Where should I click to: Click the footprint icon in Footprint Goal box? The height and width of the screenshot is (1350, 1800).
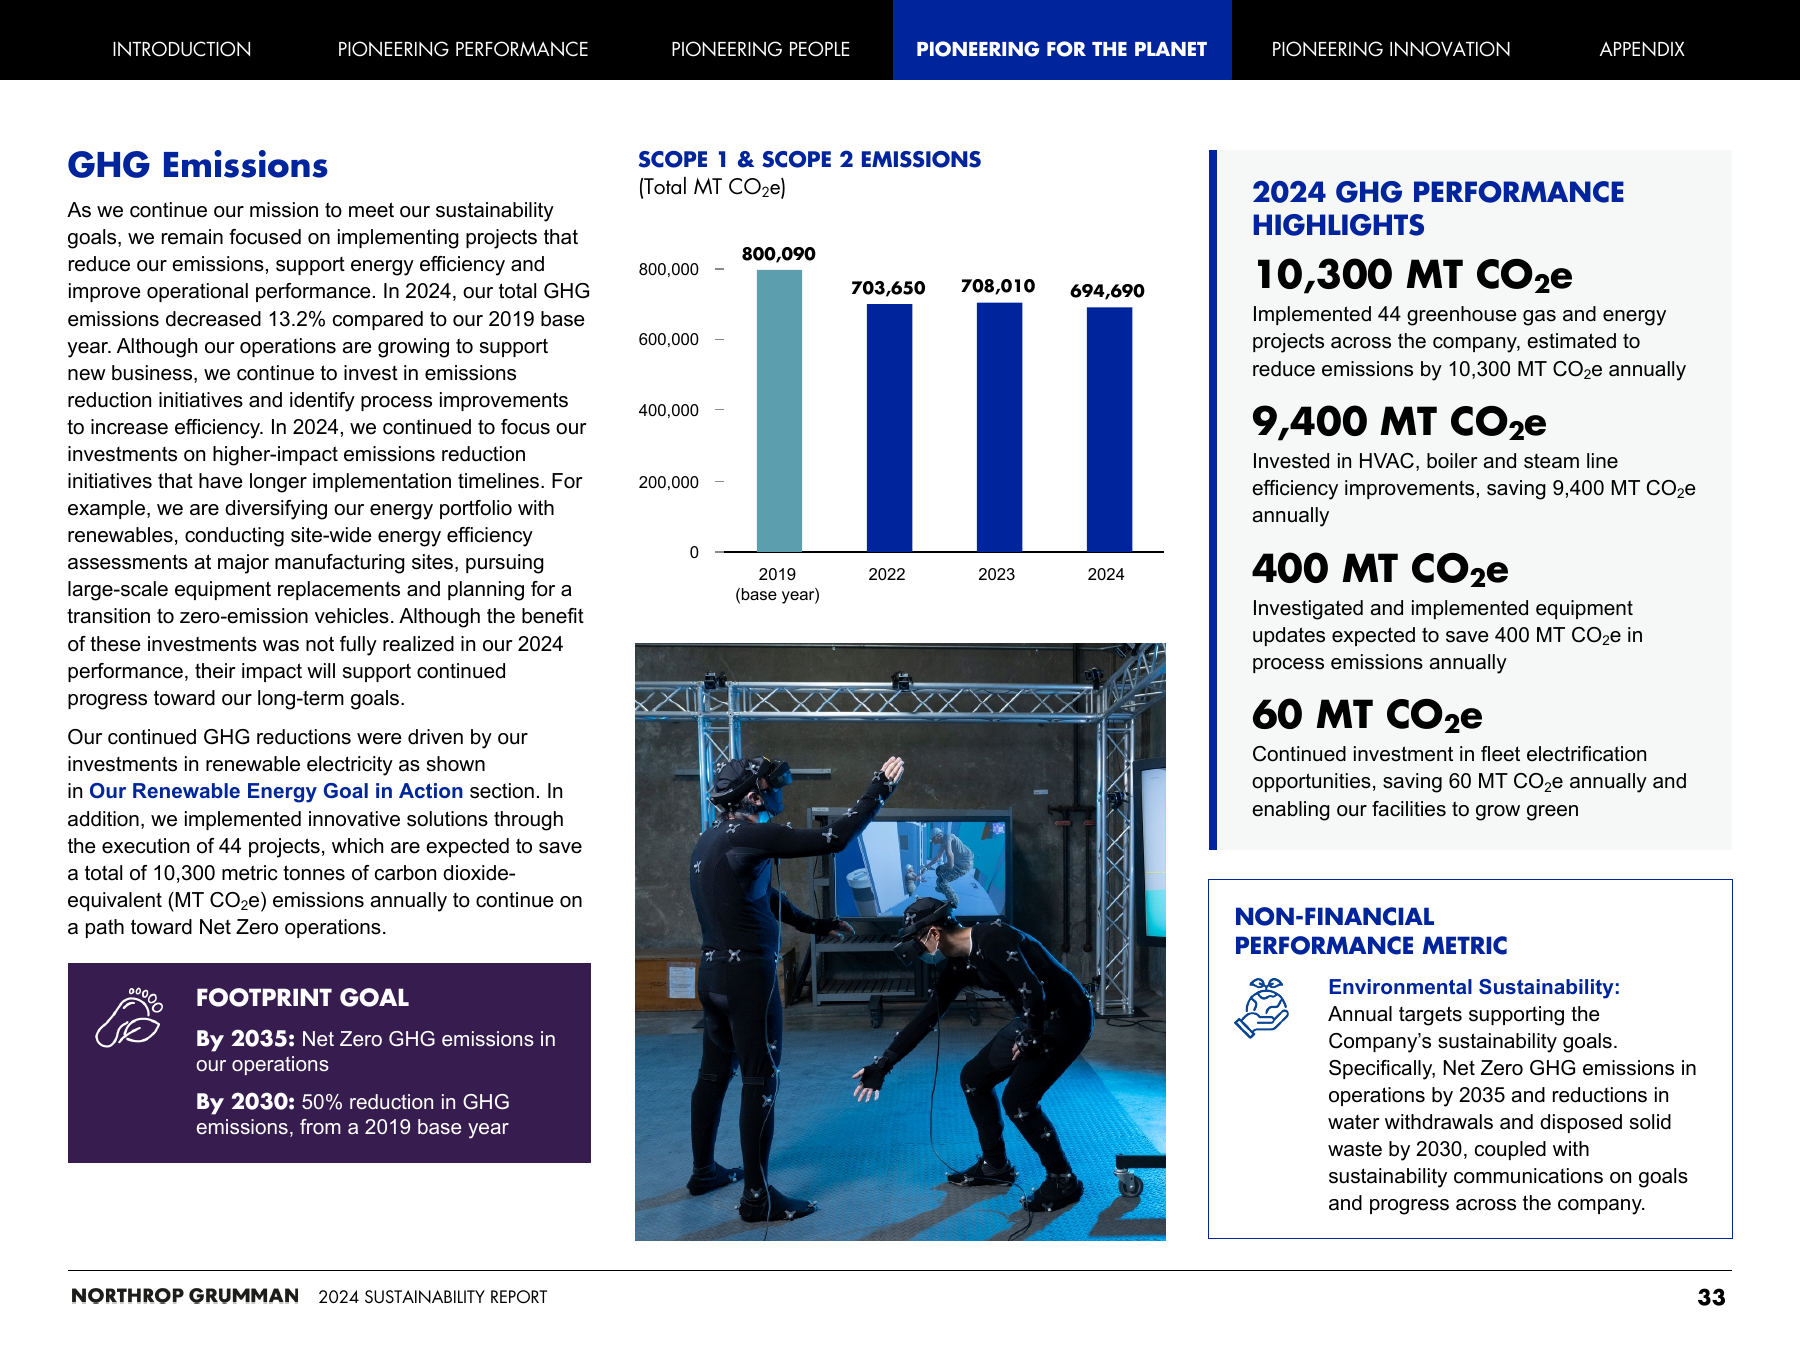tap(129, 1017)
